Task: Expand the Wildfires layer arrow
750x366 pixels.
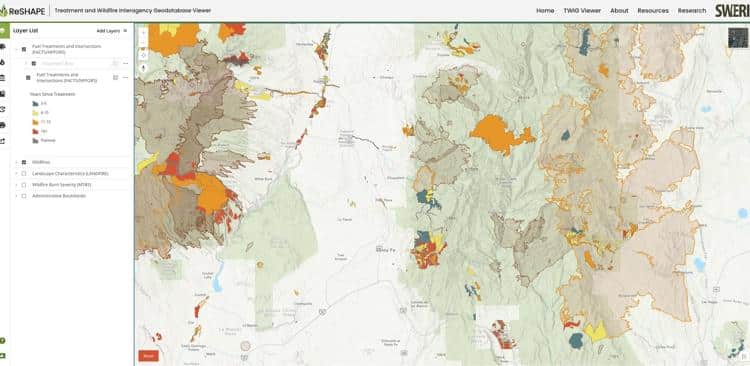Action: point(17,162)
